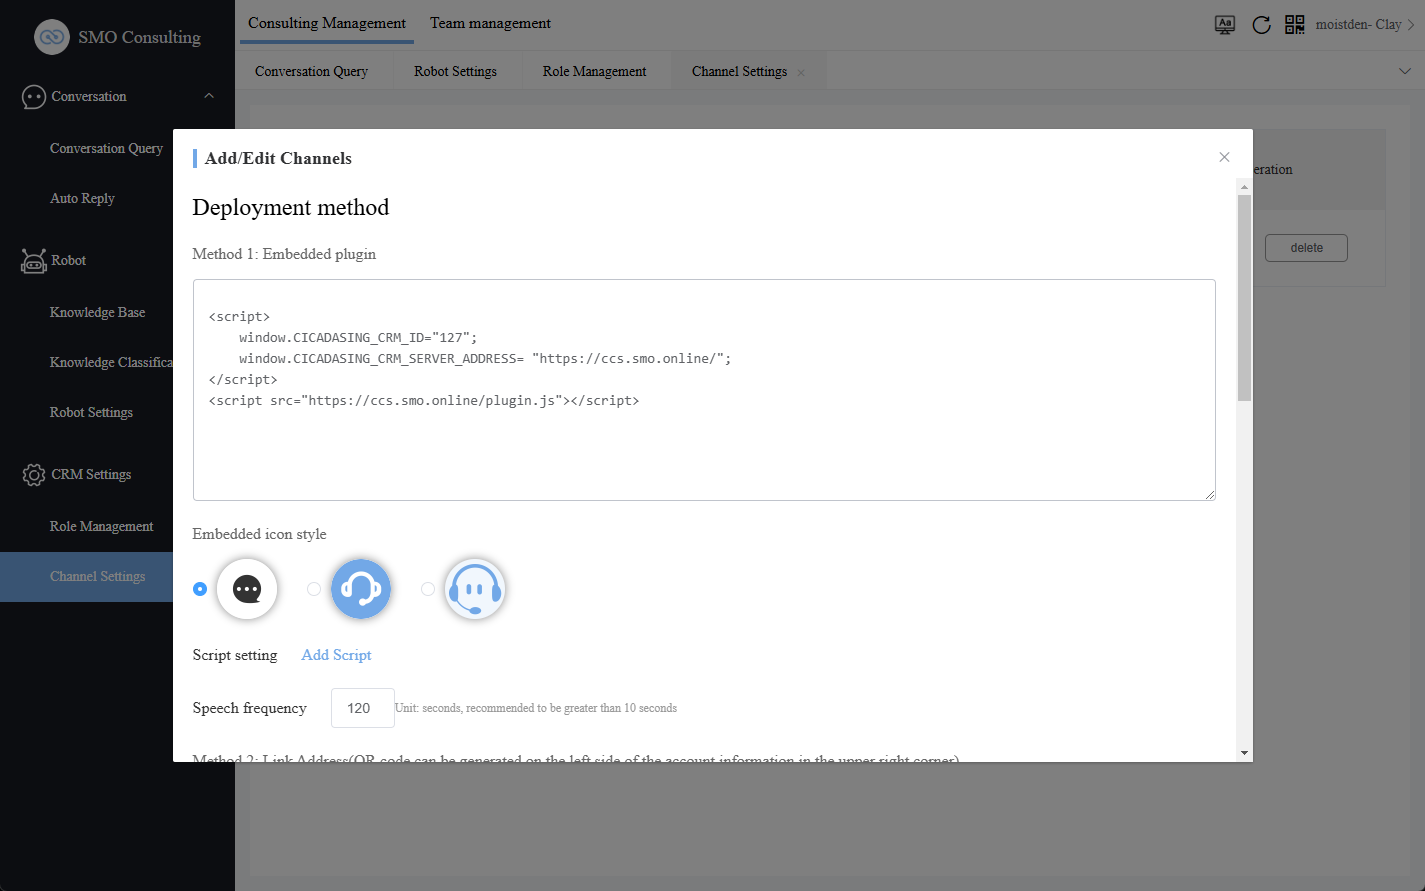The height and width of the screenshot is (891, 1425).
Task: Click the scrollbar down arrow in dialog
Action: pyautogui.click(x=1244, y=753)
